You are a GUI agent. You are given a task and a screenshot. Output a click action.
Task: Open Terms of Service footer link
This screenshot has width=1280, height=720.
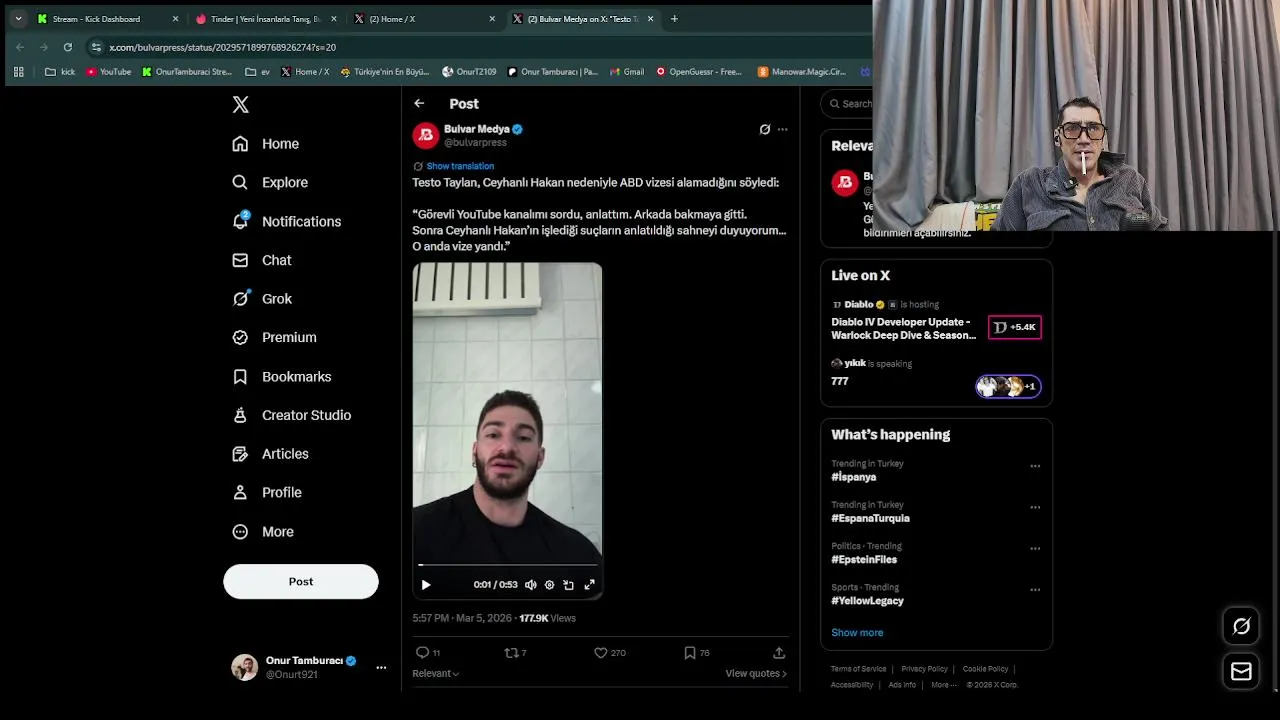click(x=858, y=669)
